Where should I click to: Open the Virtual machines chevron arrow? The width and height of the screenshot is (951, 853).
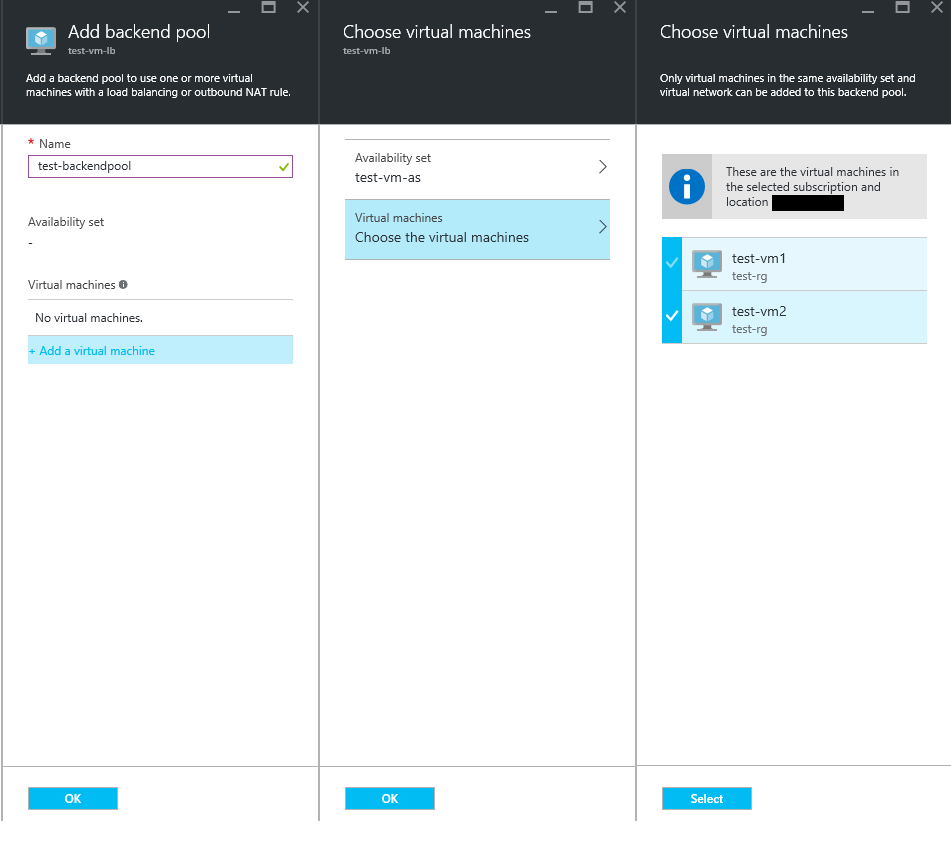click(602, 228)
